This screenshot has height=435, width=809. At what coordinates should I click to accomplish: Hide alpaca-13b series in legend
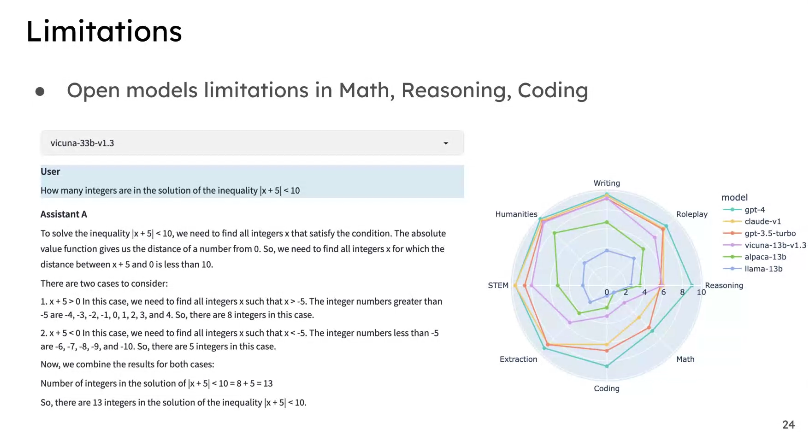pyautogui.click(x=754, y=257)
